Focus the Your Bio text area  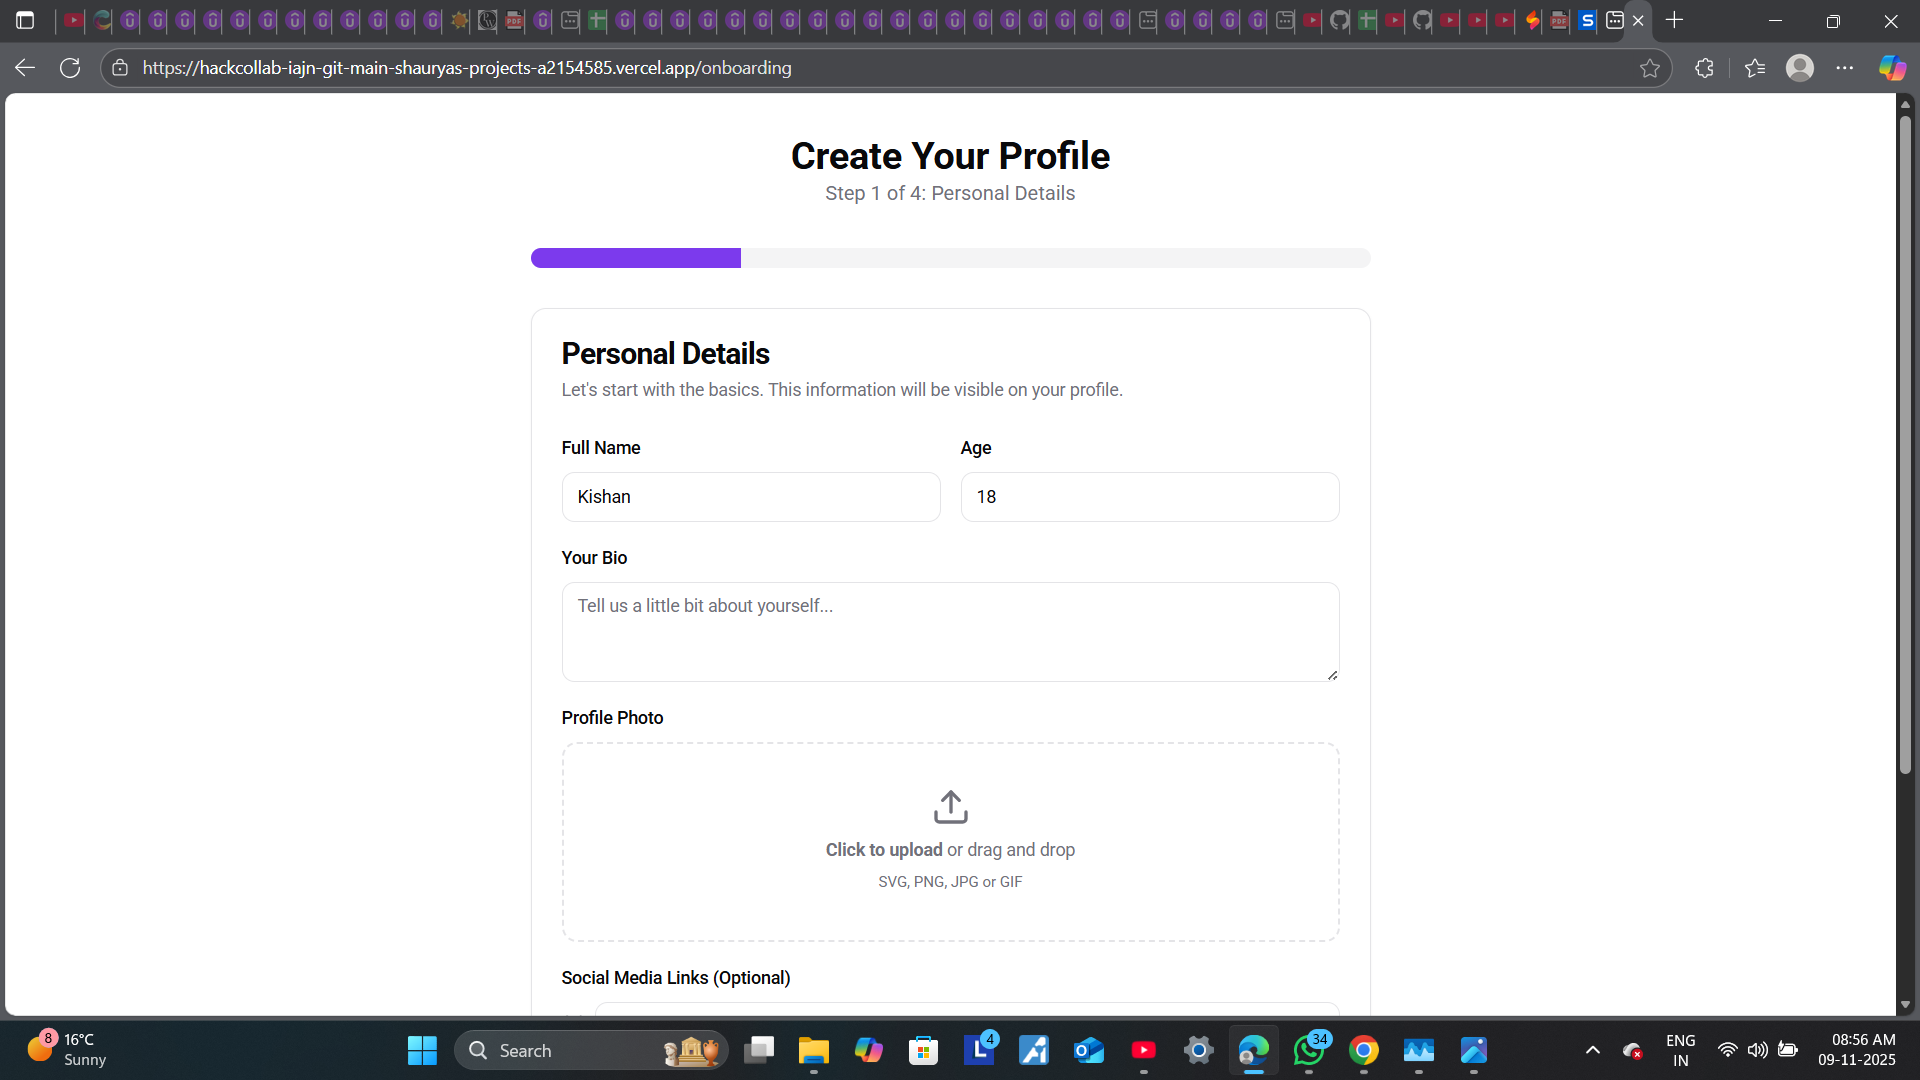click(950, 632)
